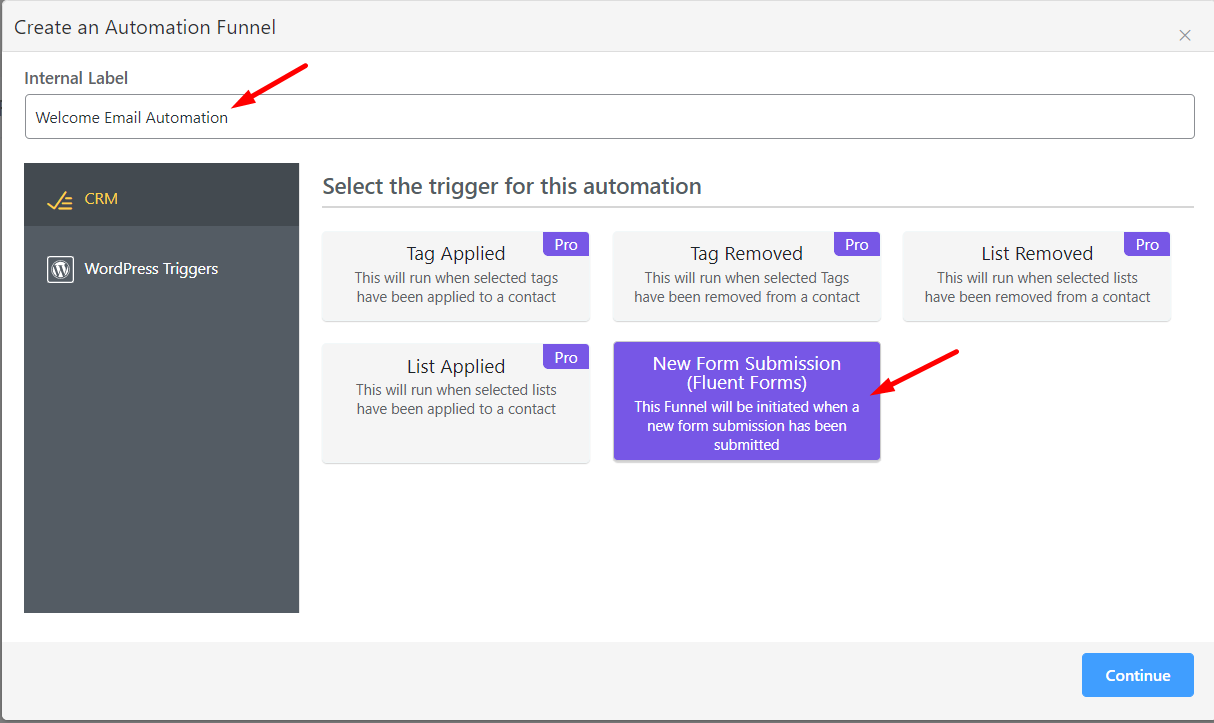Click the Pro badge on List Applied
The image size is (1214, 723).
pyautogui.click(x=565, y=356)
